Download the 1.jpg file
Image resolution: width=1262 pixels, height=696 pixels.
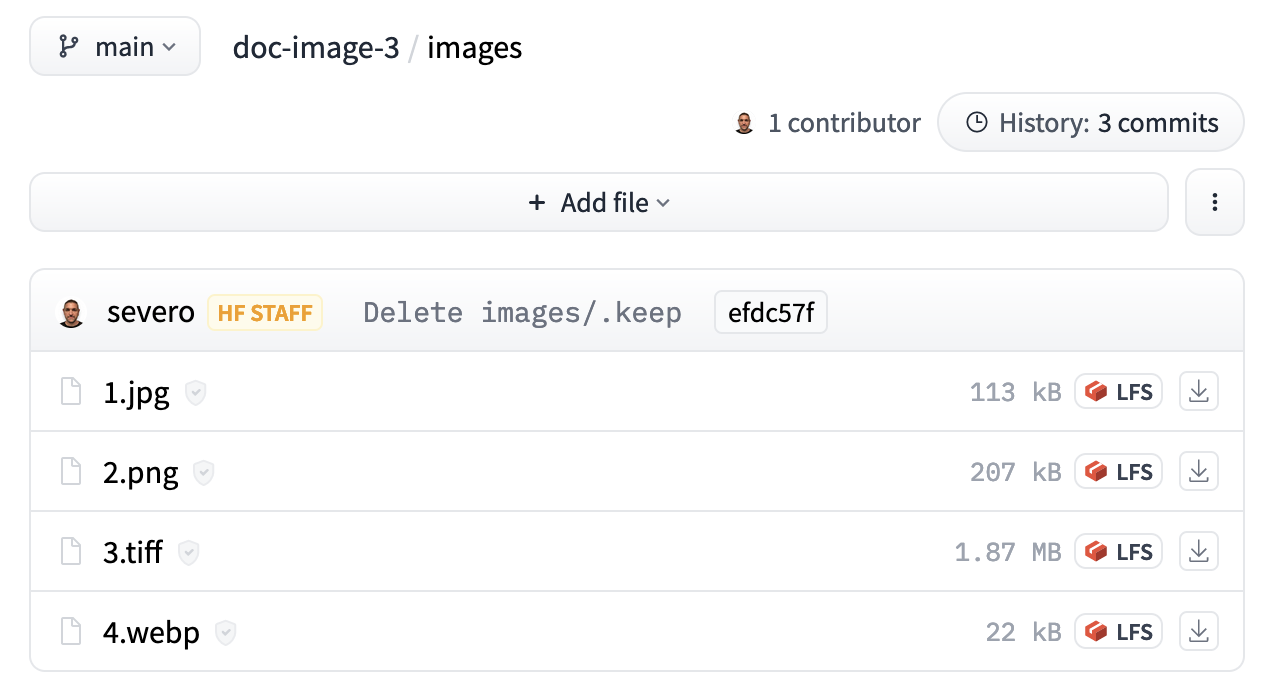pos(1199,392)
